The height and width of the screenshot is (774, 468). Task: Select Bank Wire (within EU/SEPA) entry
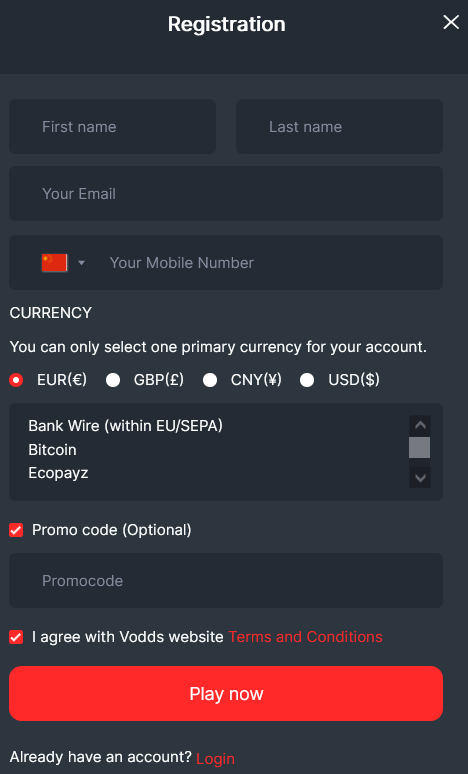click(125, 426)
